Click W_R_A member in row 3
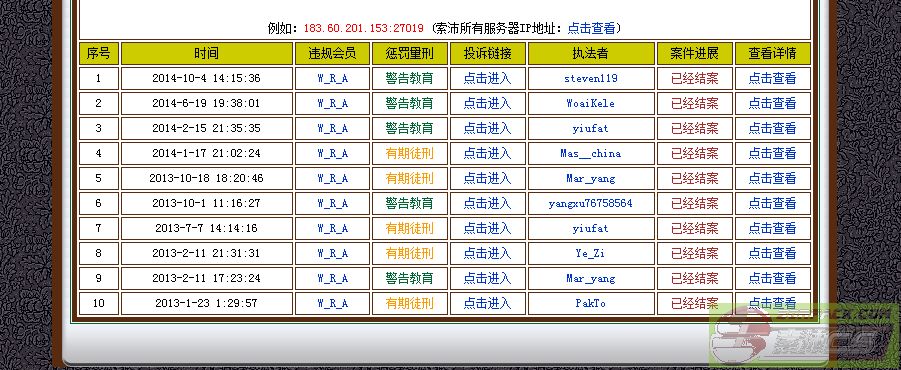This screenshot has height=370, width=901. tap(332, 128)
